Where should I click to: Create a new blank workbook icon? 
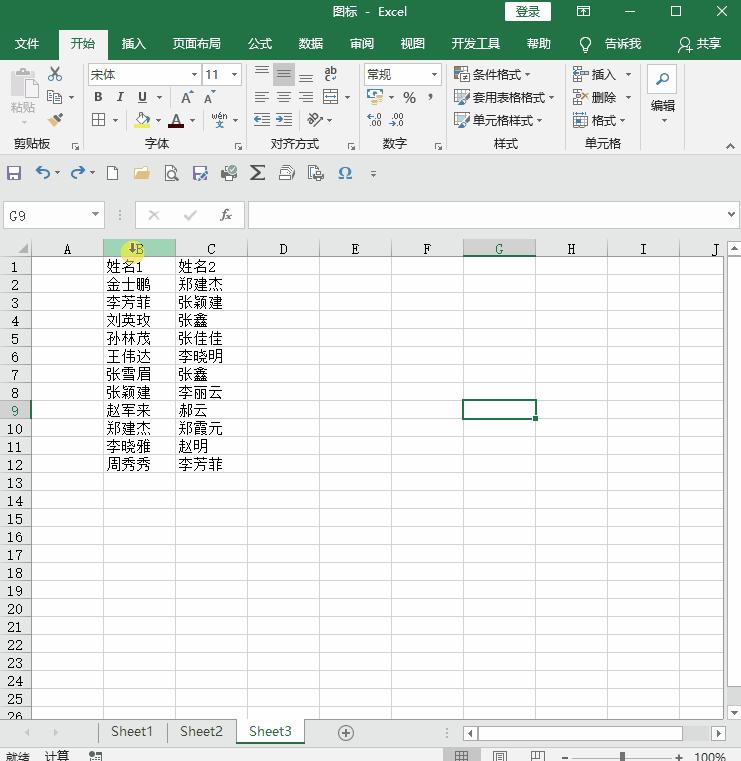point(113,173)
